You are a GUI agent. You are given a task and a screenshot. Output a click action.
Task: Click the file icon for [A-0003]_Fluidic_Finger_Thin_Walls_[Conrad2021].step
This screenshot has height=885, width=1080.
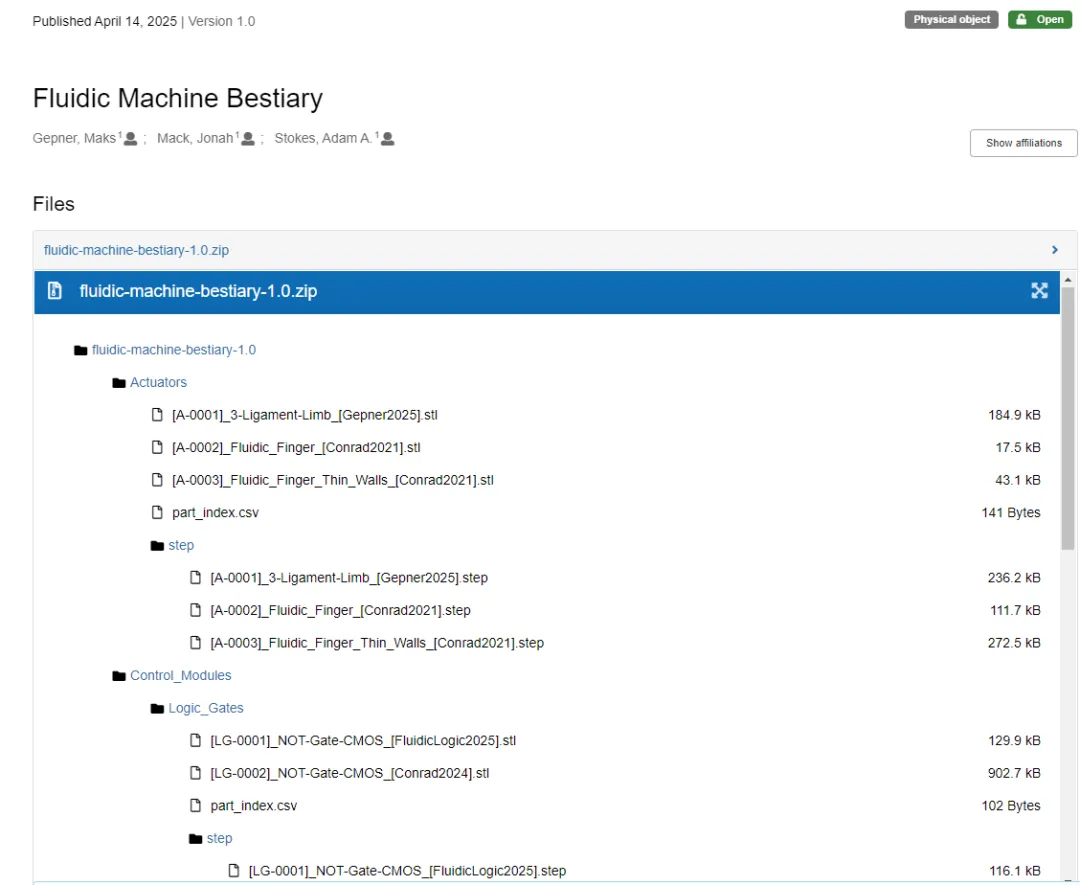click(x=196, y=643)
